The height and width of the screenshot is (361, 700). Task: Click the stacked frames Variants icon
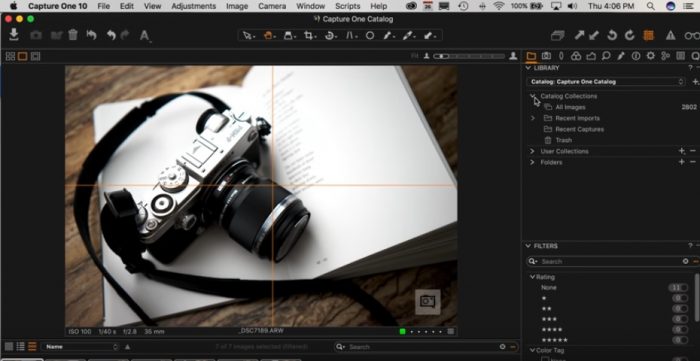click(x=558, y=35)
